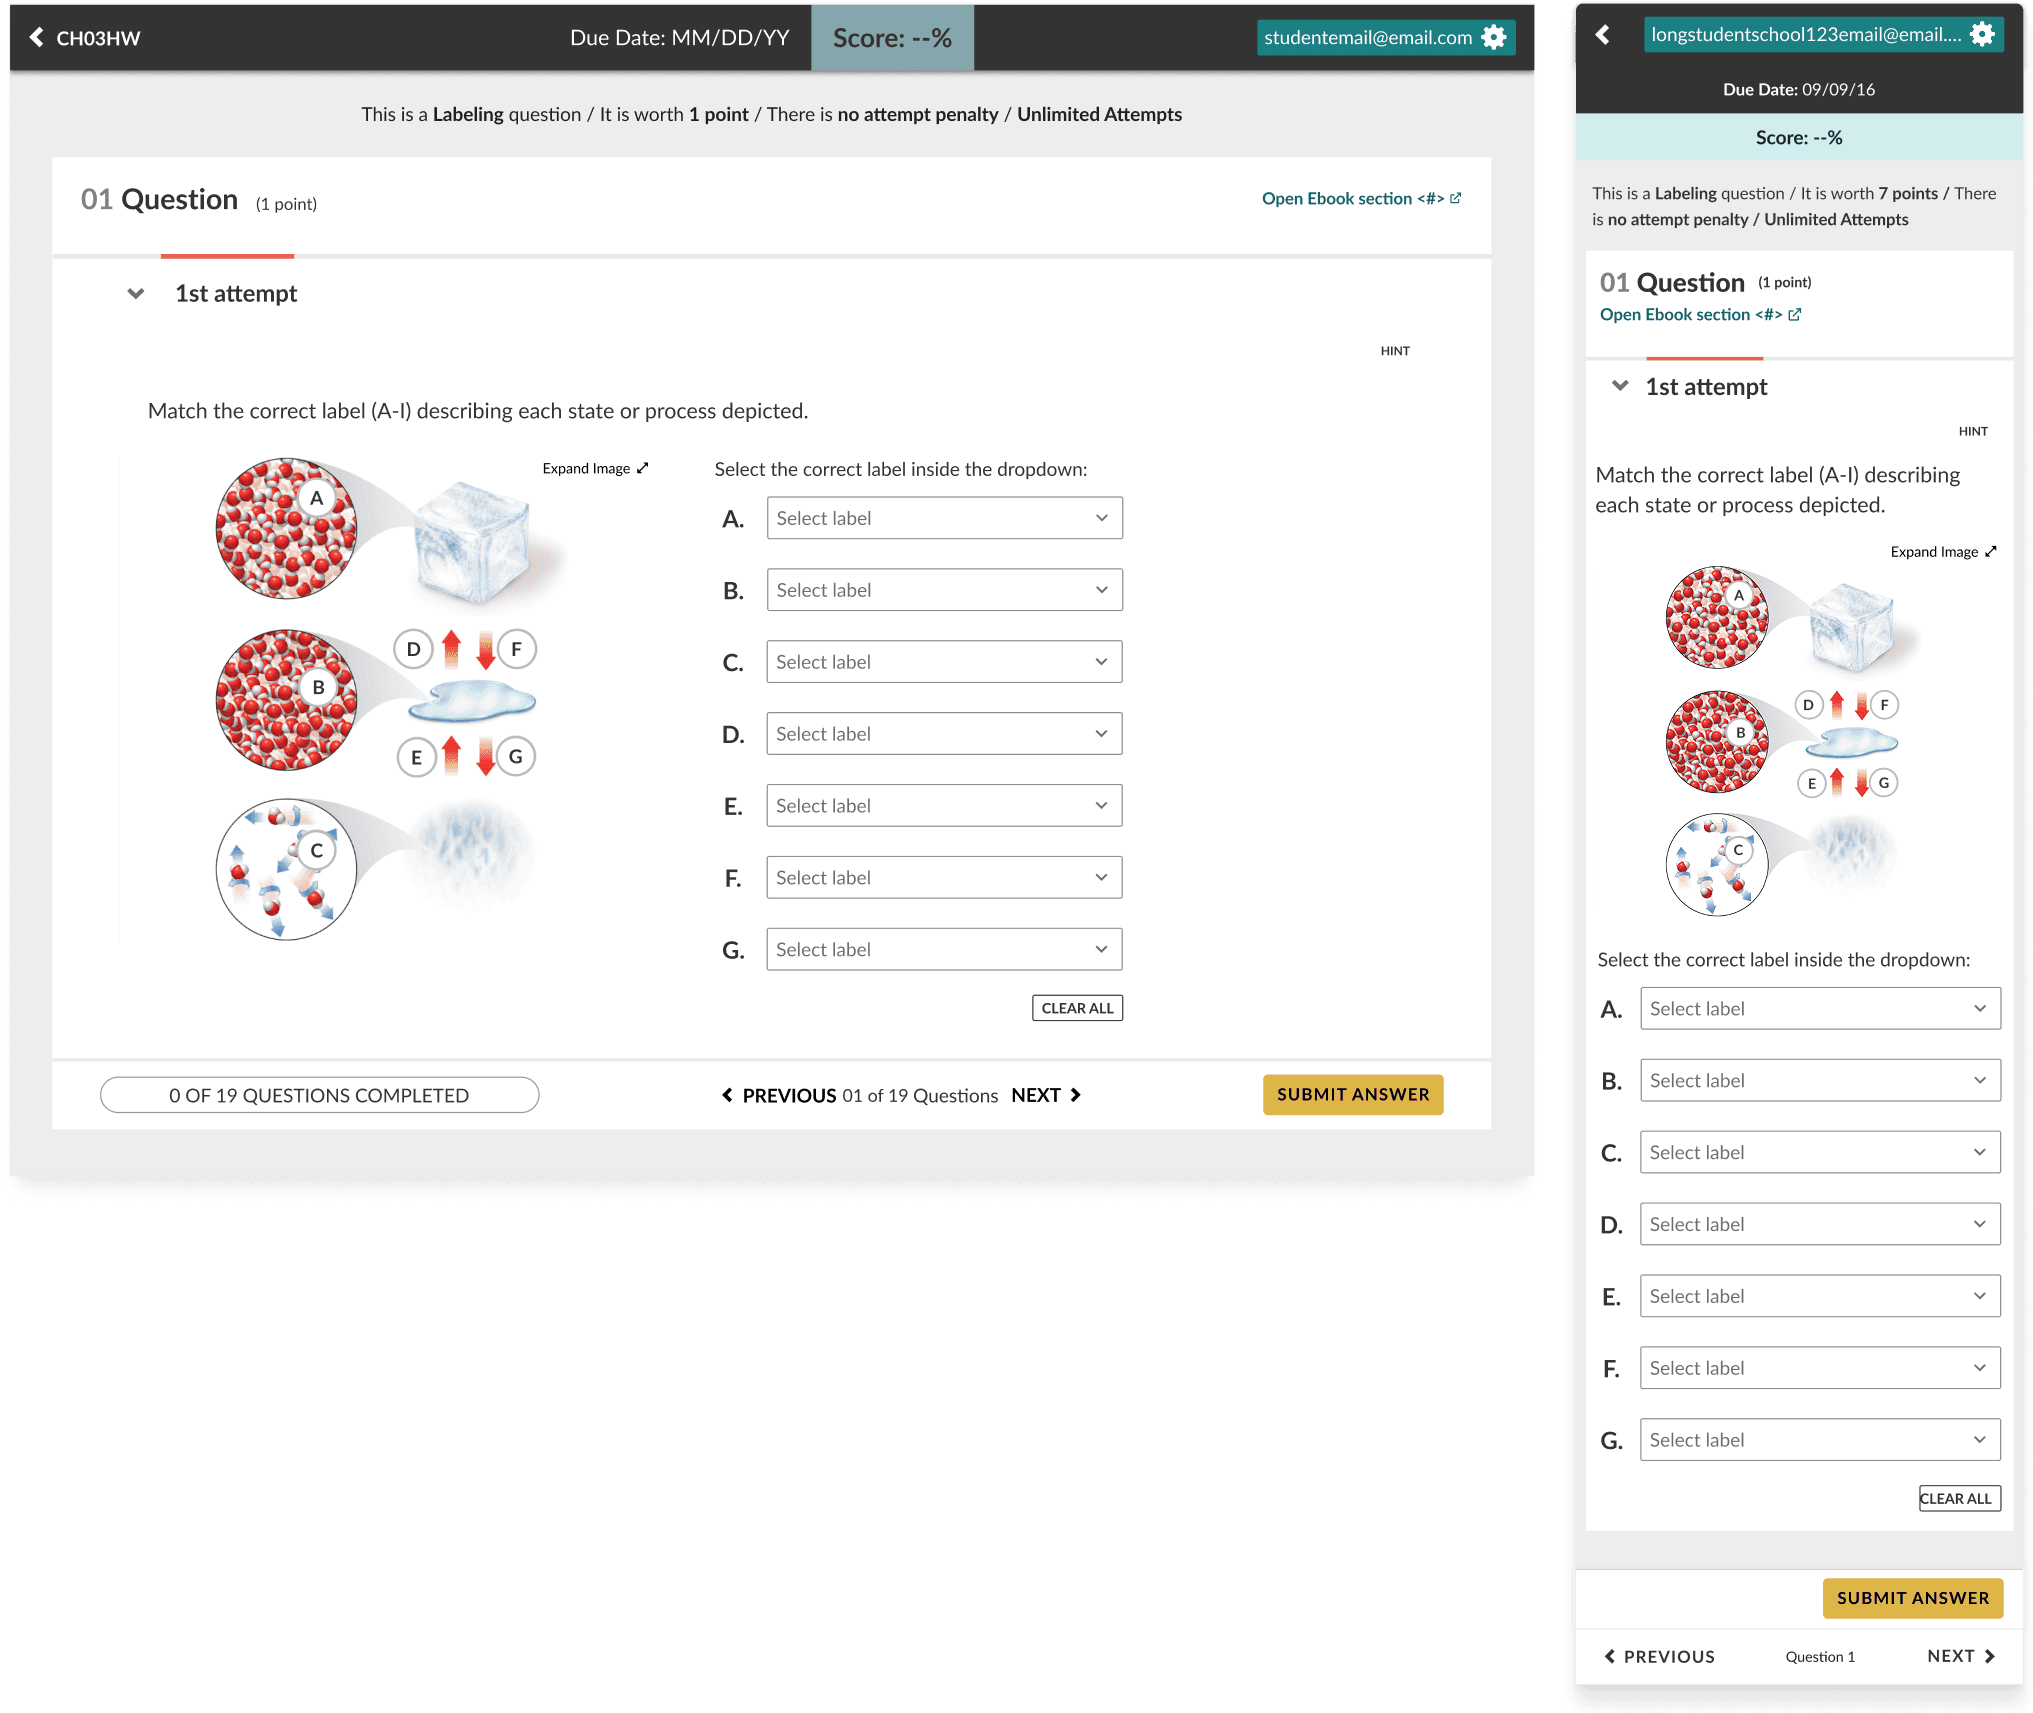Viewport: 2033px width, 1713px height.
Task: Collapse the mobile 1st attempt chevron
Action: pyautogui.click(x=1620, y=386)
